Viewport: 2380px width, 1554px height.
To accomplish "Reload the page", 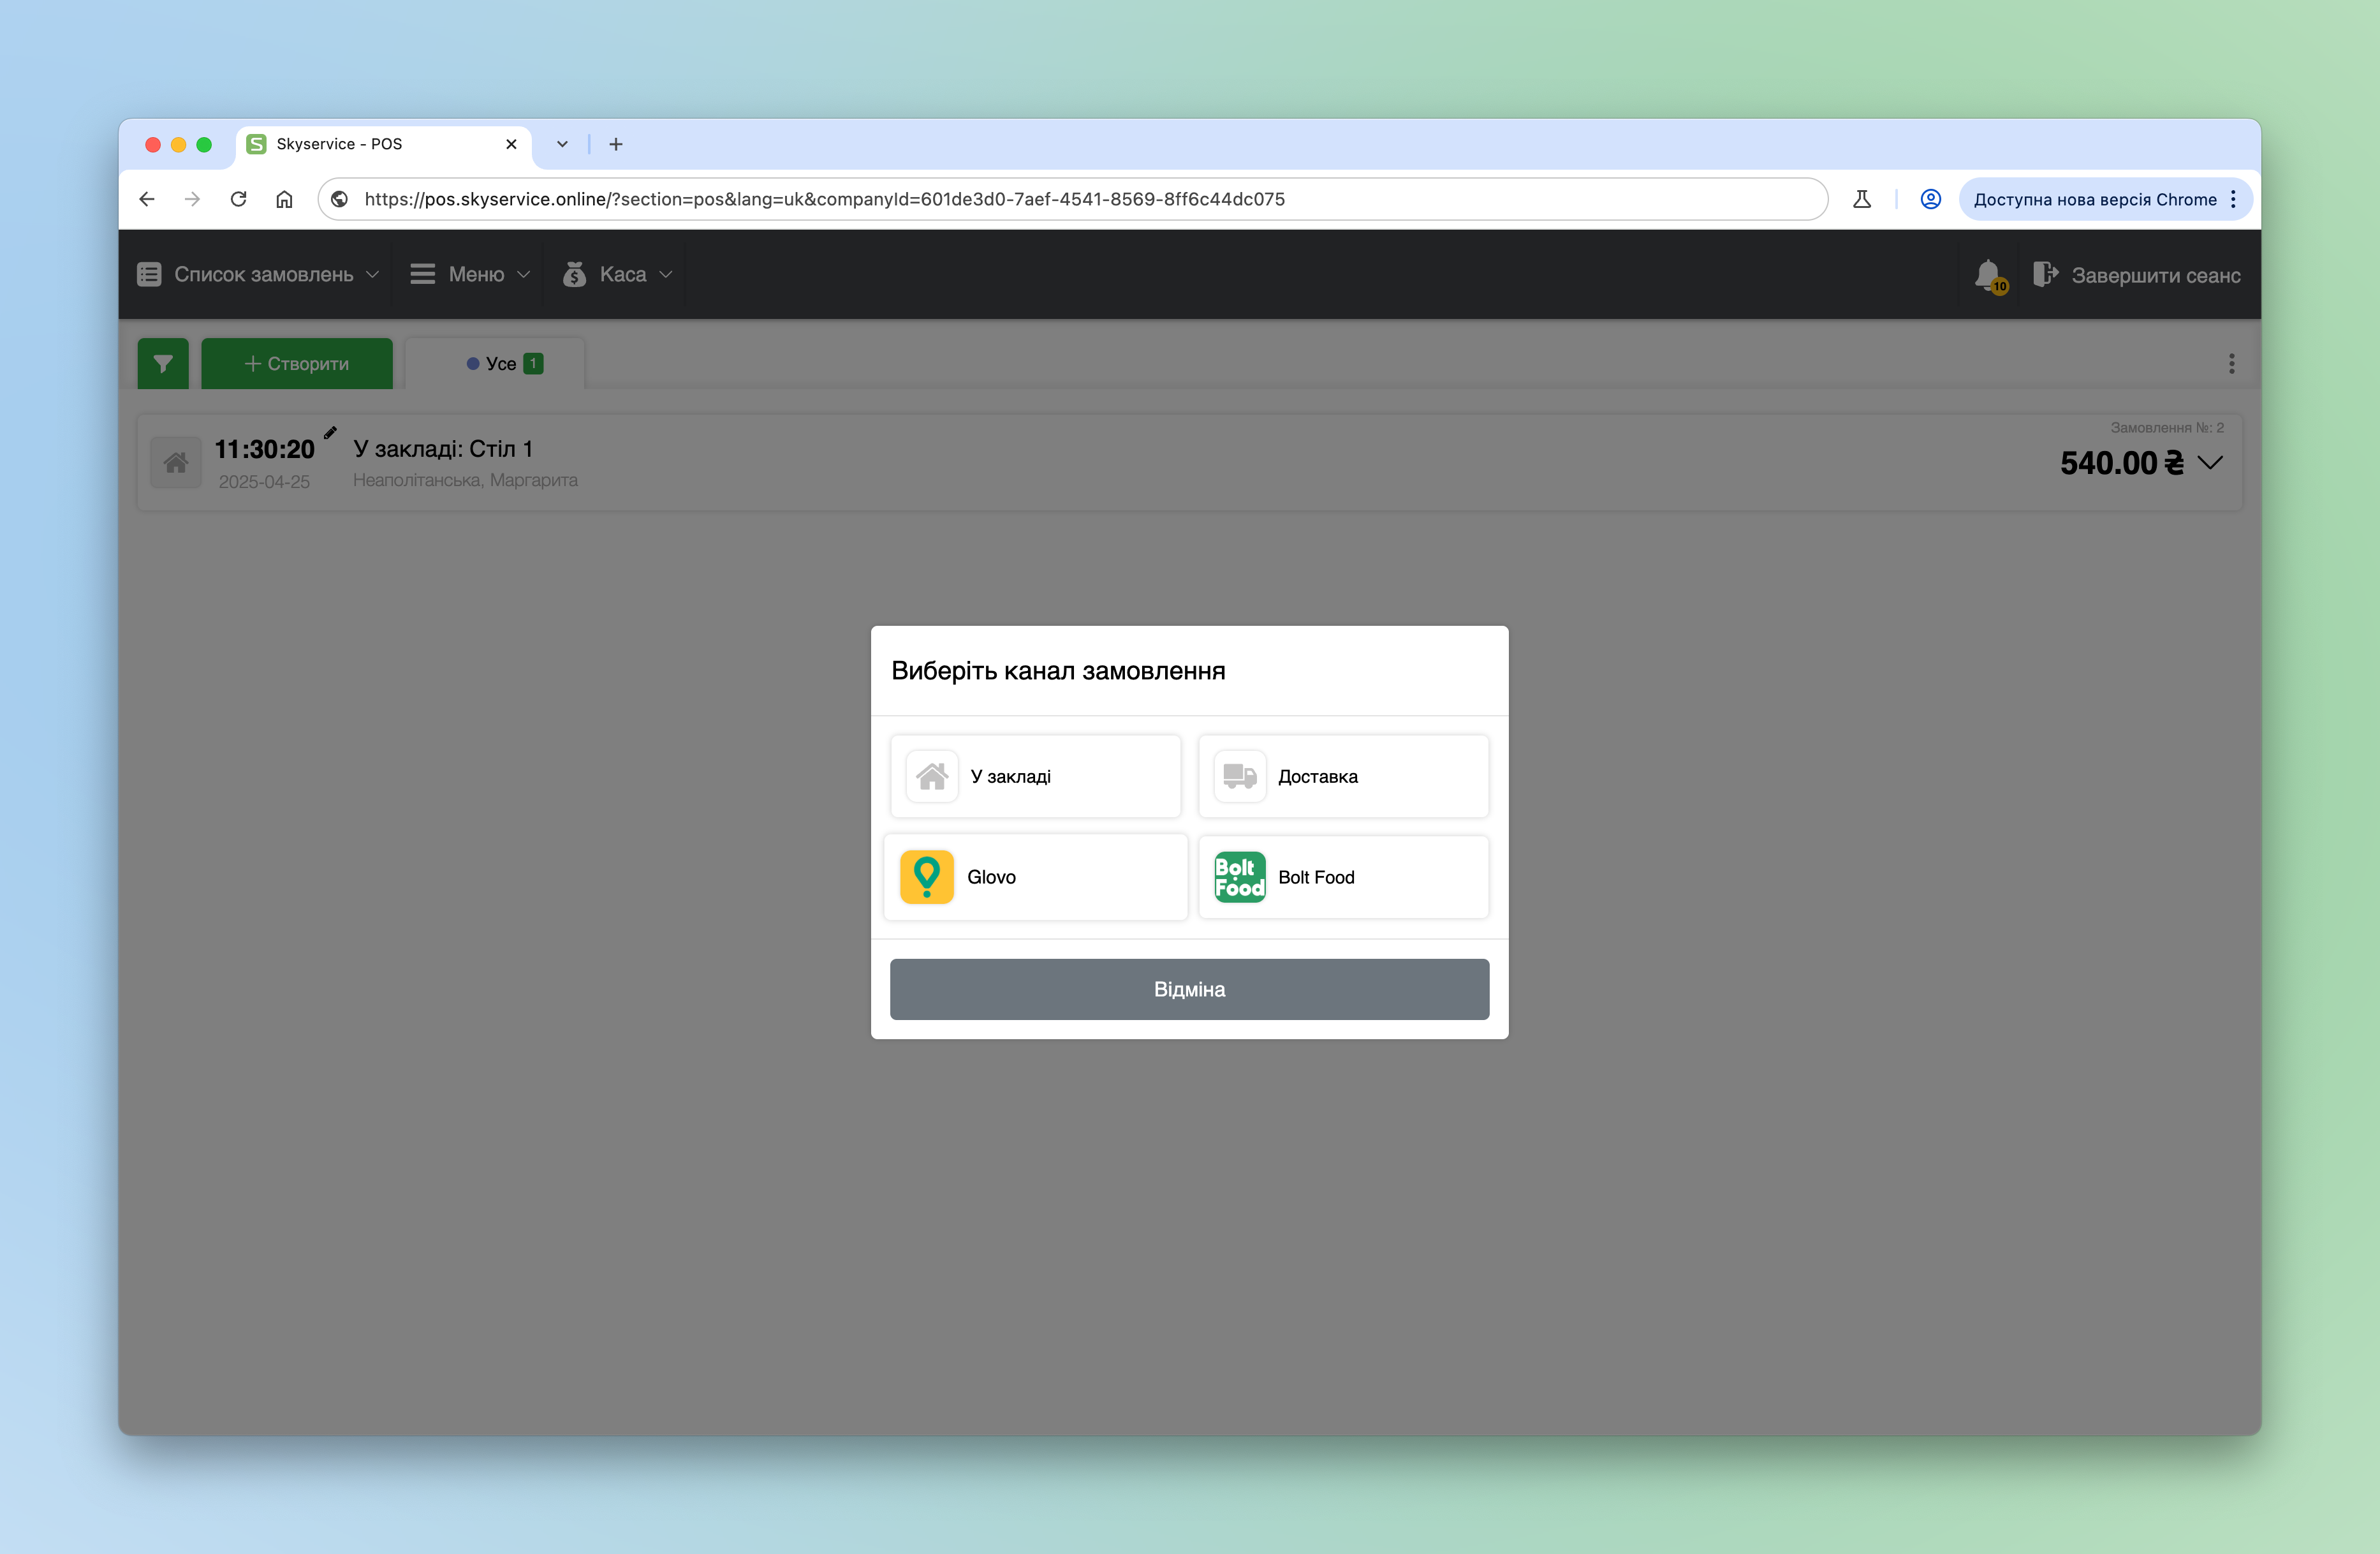I will pyautogui.click(x=238, y=199).
